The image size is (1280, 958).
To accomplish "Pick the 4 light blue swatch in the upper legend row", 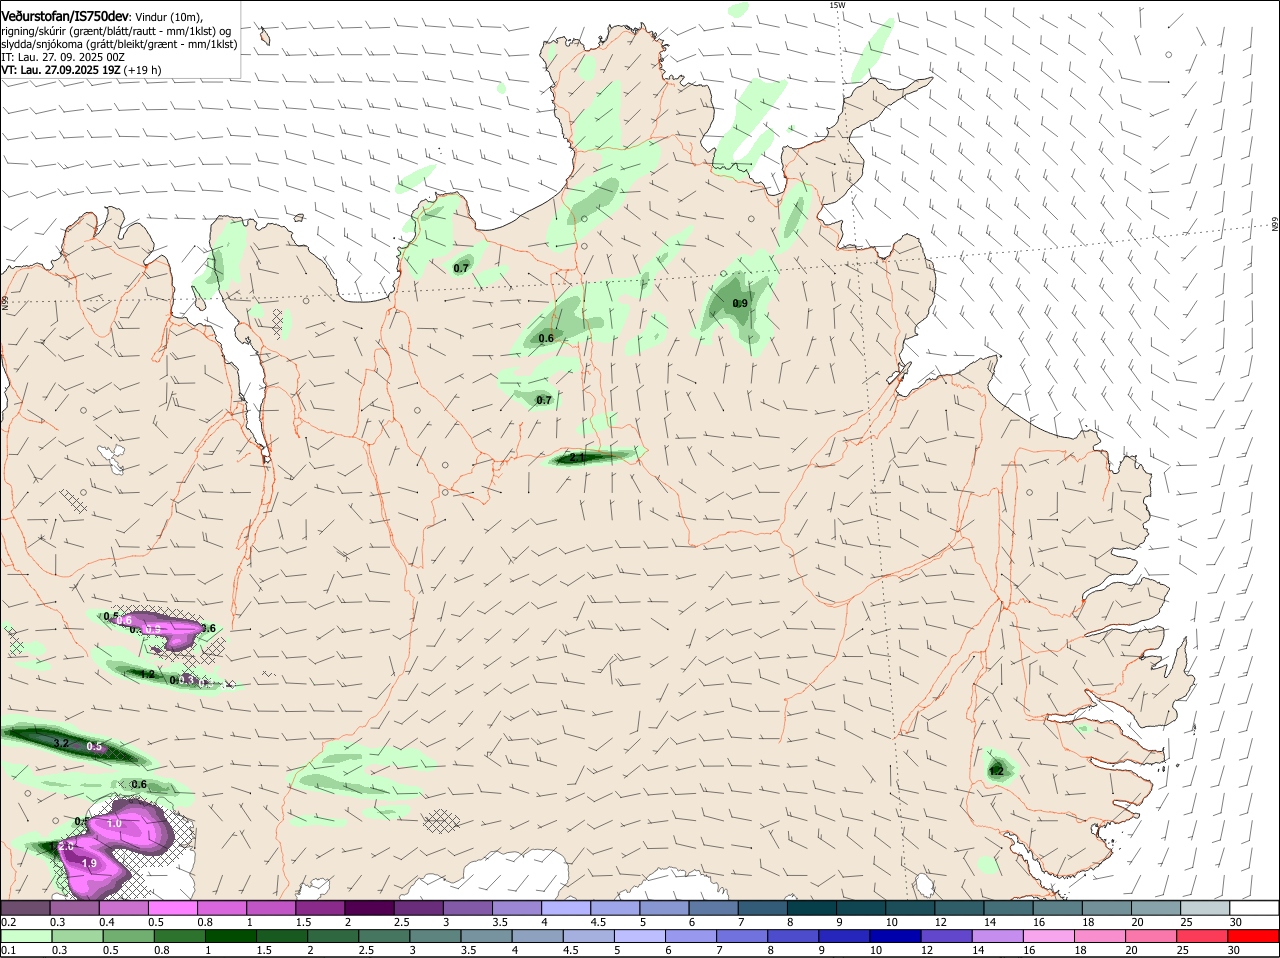I will [567, 907].
